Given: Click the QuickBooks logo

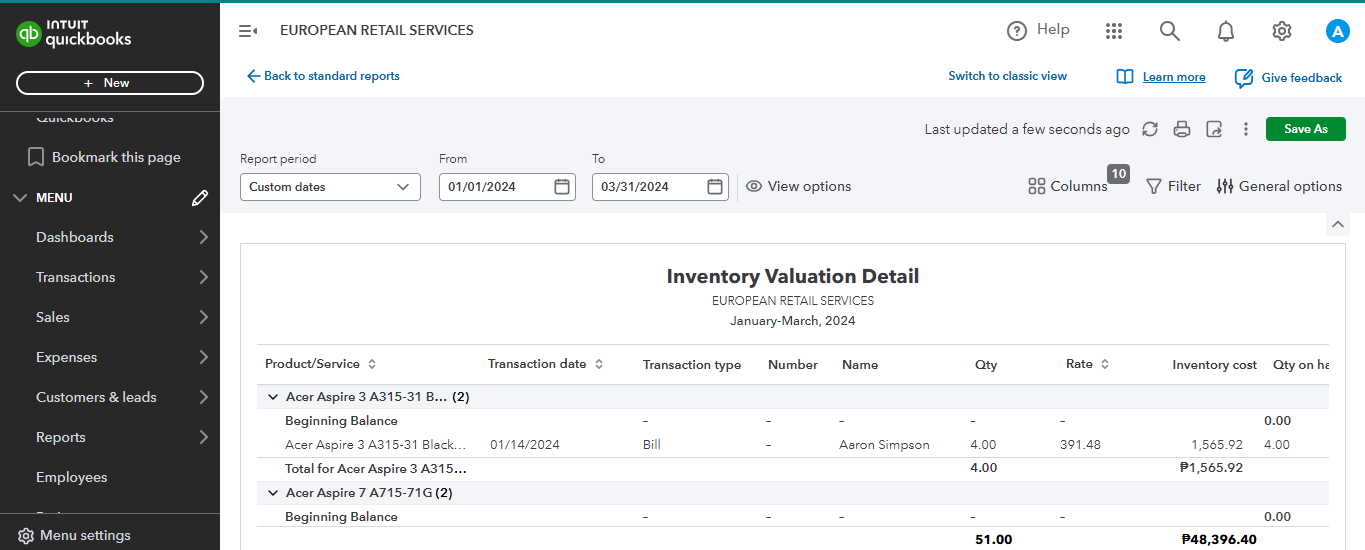Looking at the screenshot, I should tap(74, 34).
